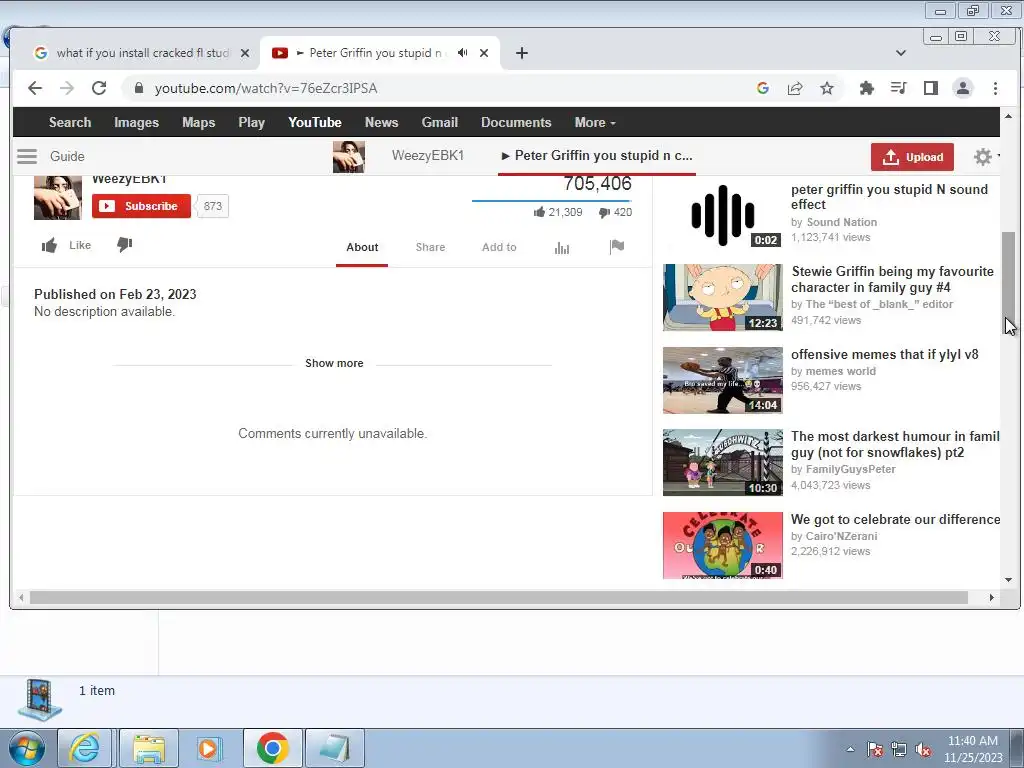1024x768 pixels.
Task: Click the red Upload button
Action: coord(912,157)
